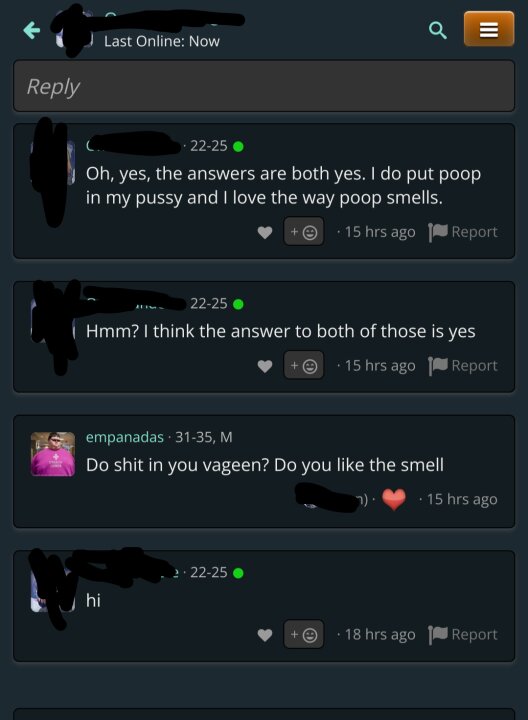This screenshot has height=720, width=528.
Task: Add emoji reaction to "hi" post
Action: coord(303,634)
